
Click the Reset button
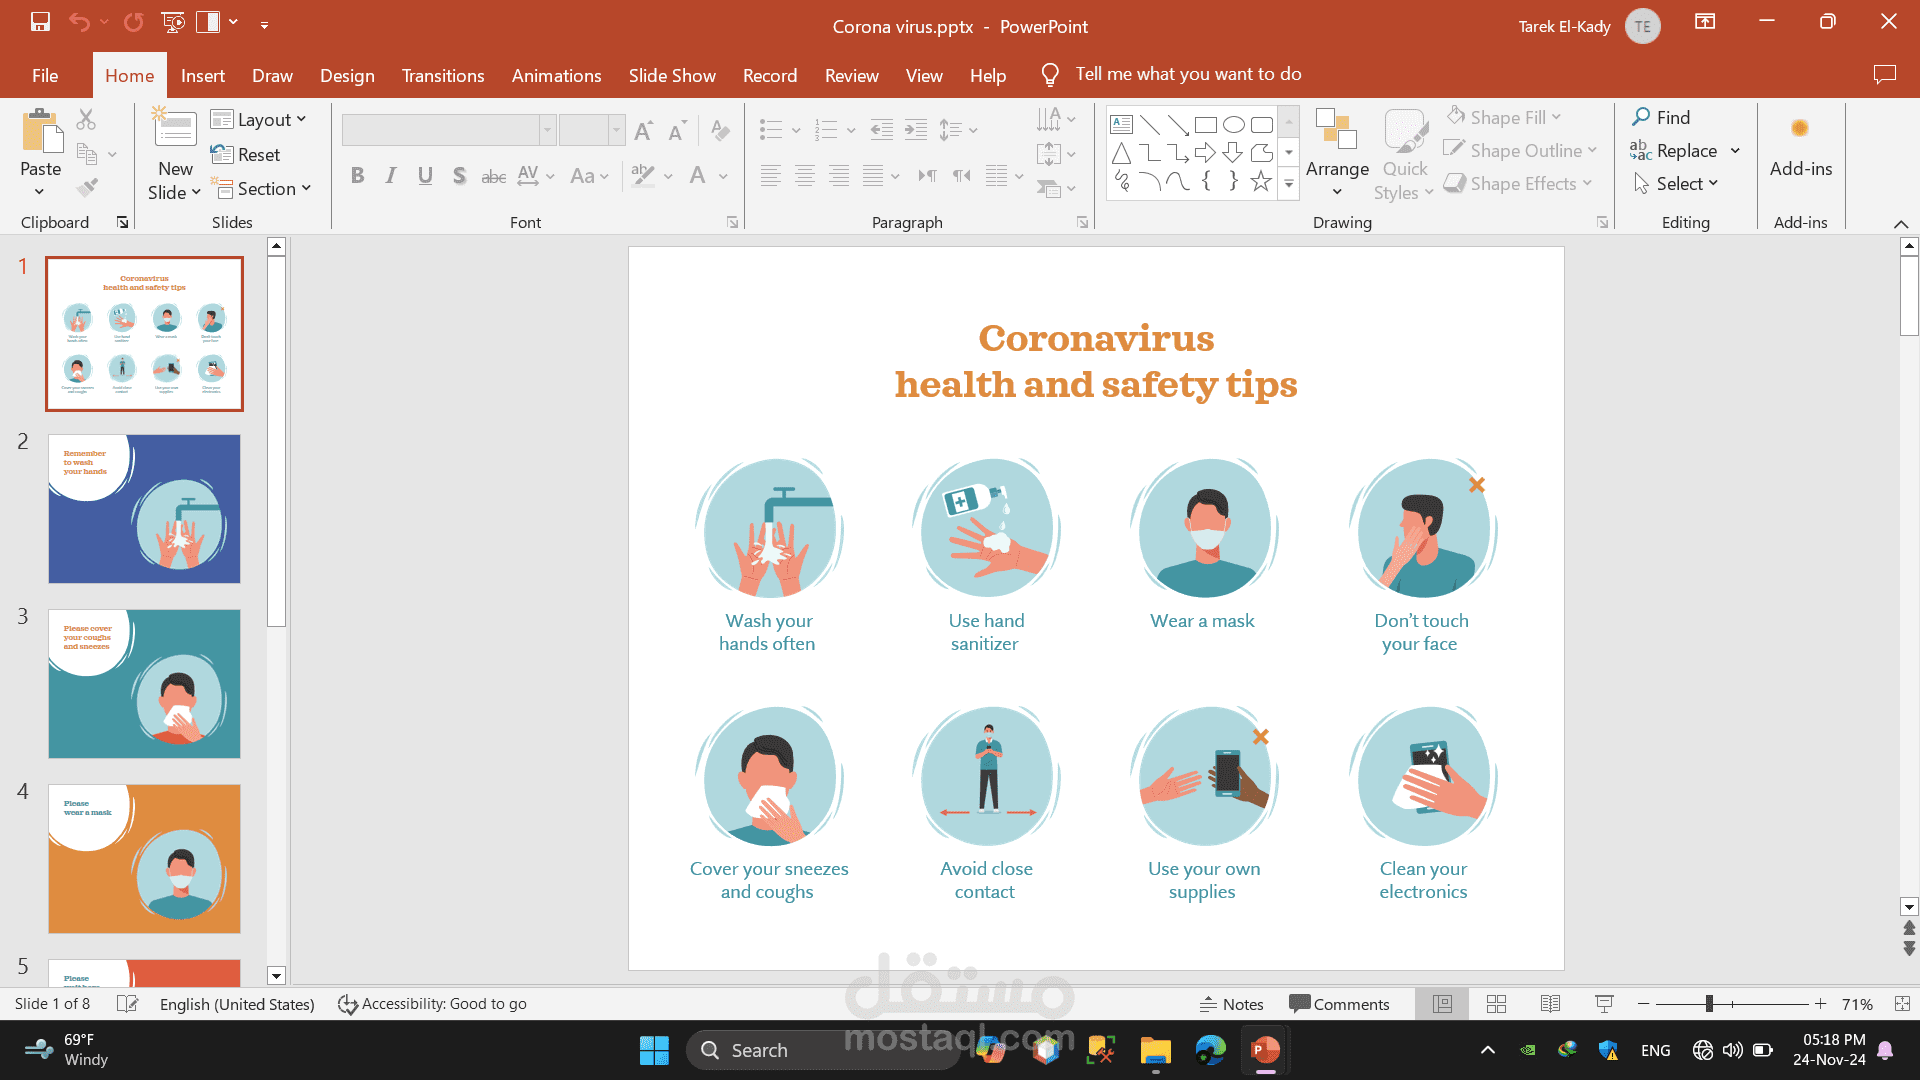coord(246,154)
